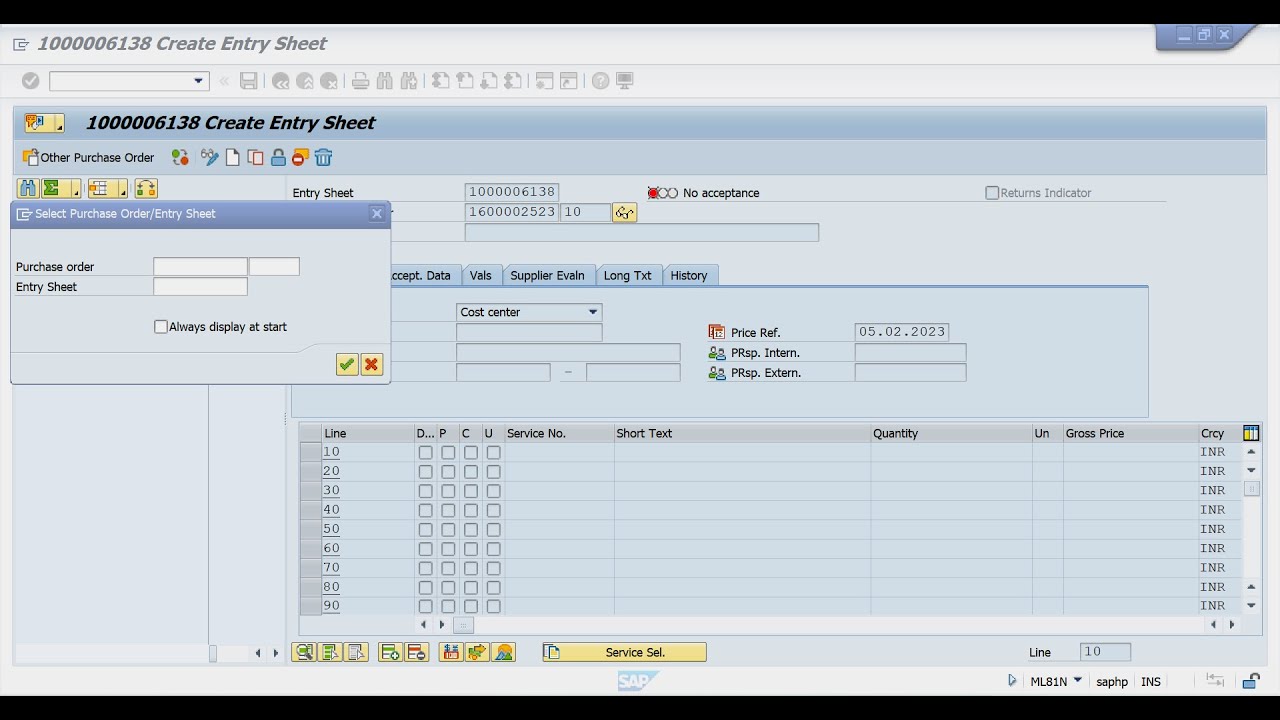This screenshot has width=1280, height=720.
Task: Click the icon beside the purchase order item field
Action: [x=624, y=212]
